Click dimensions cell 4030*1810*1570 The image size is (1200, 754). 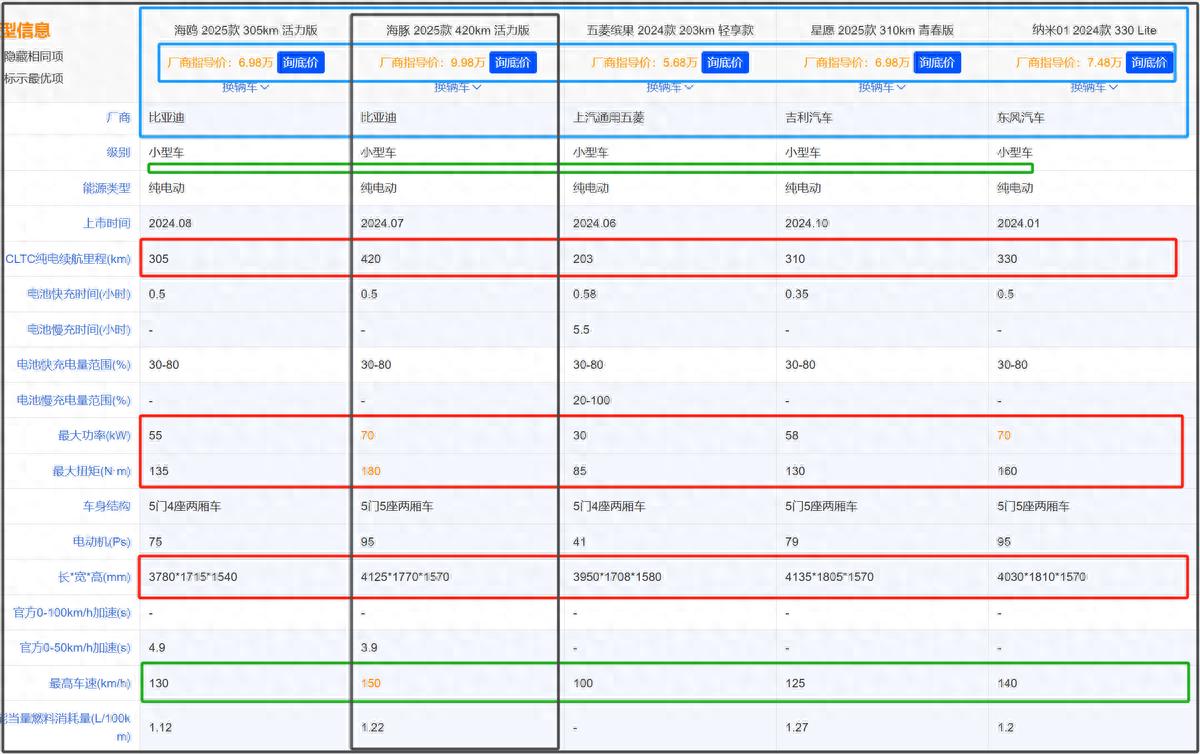pos(1041,577)
